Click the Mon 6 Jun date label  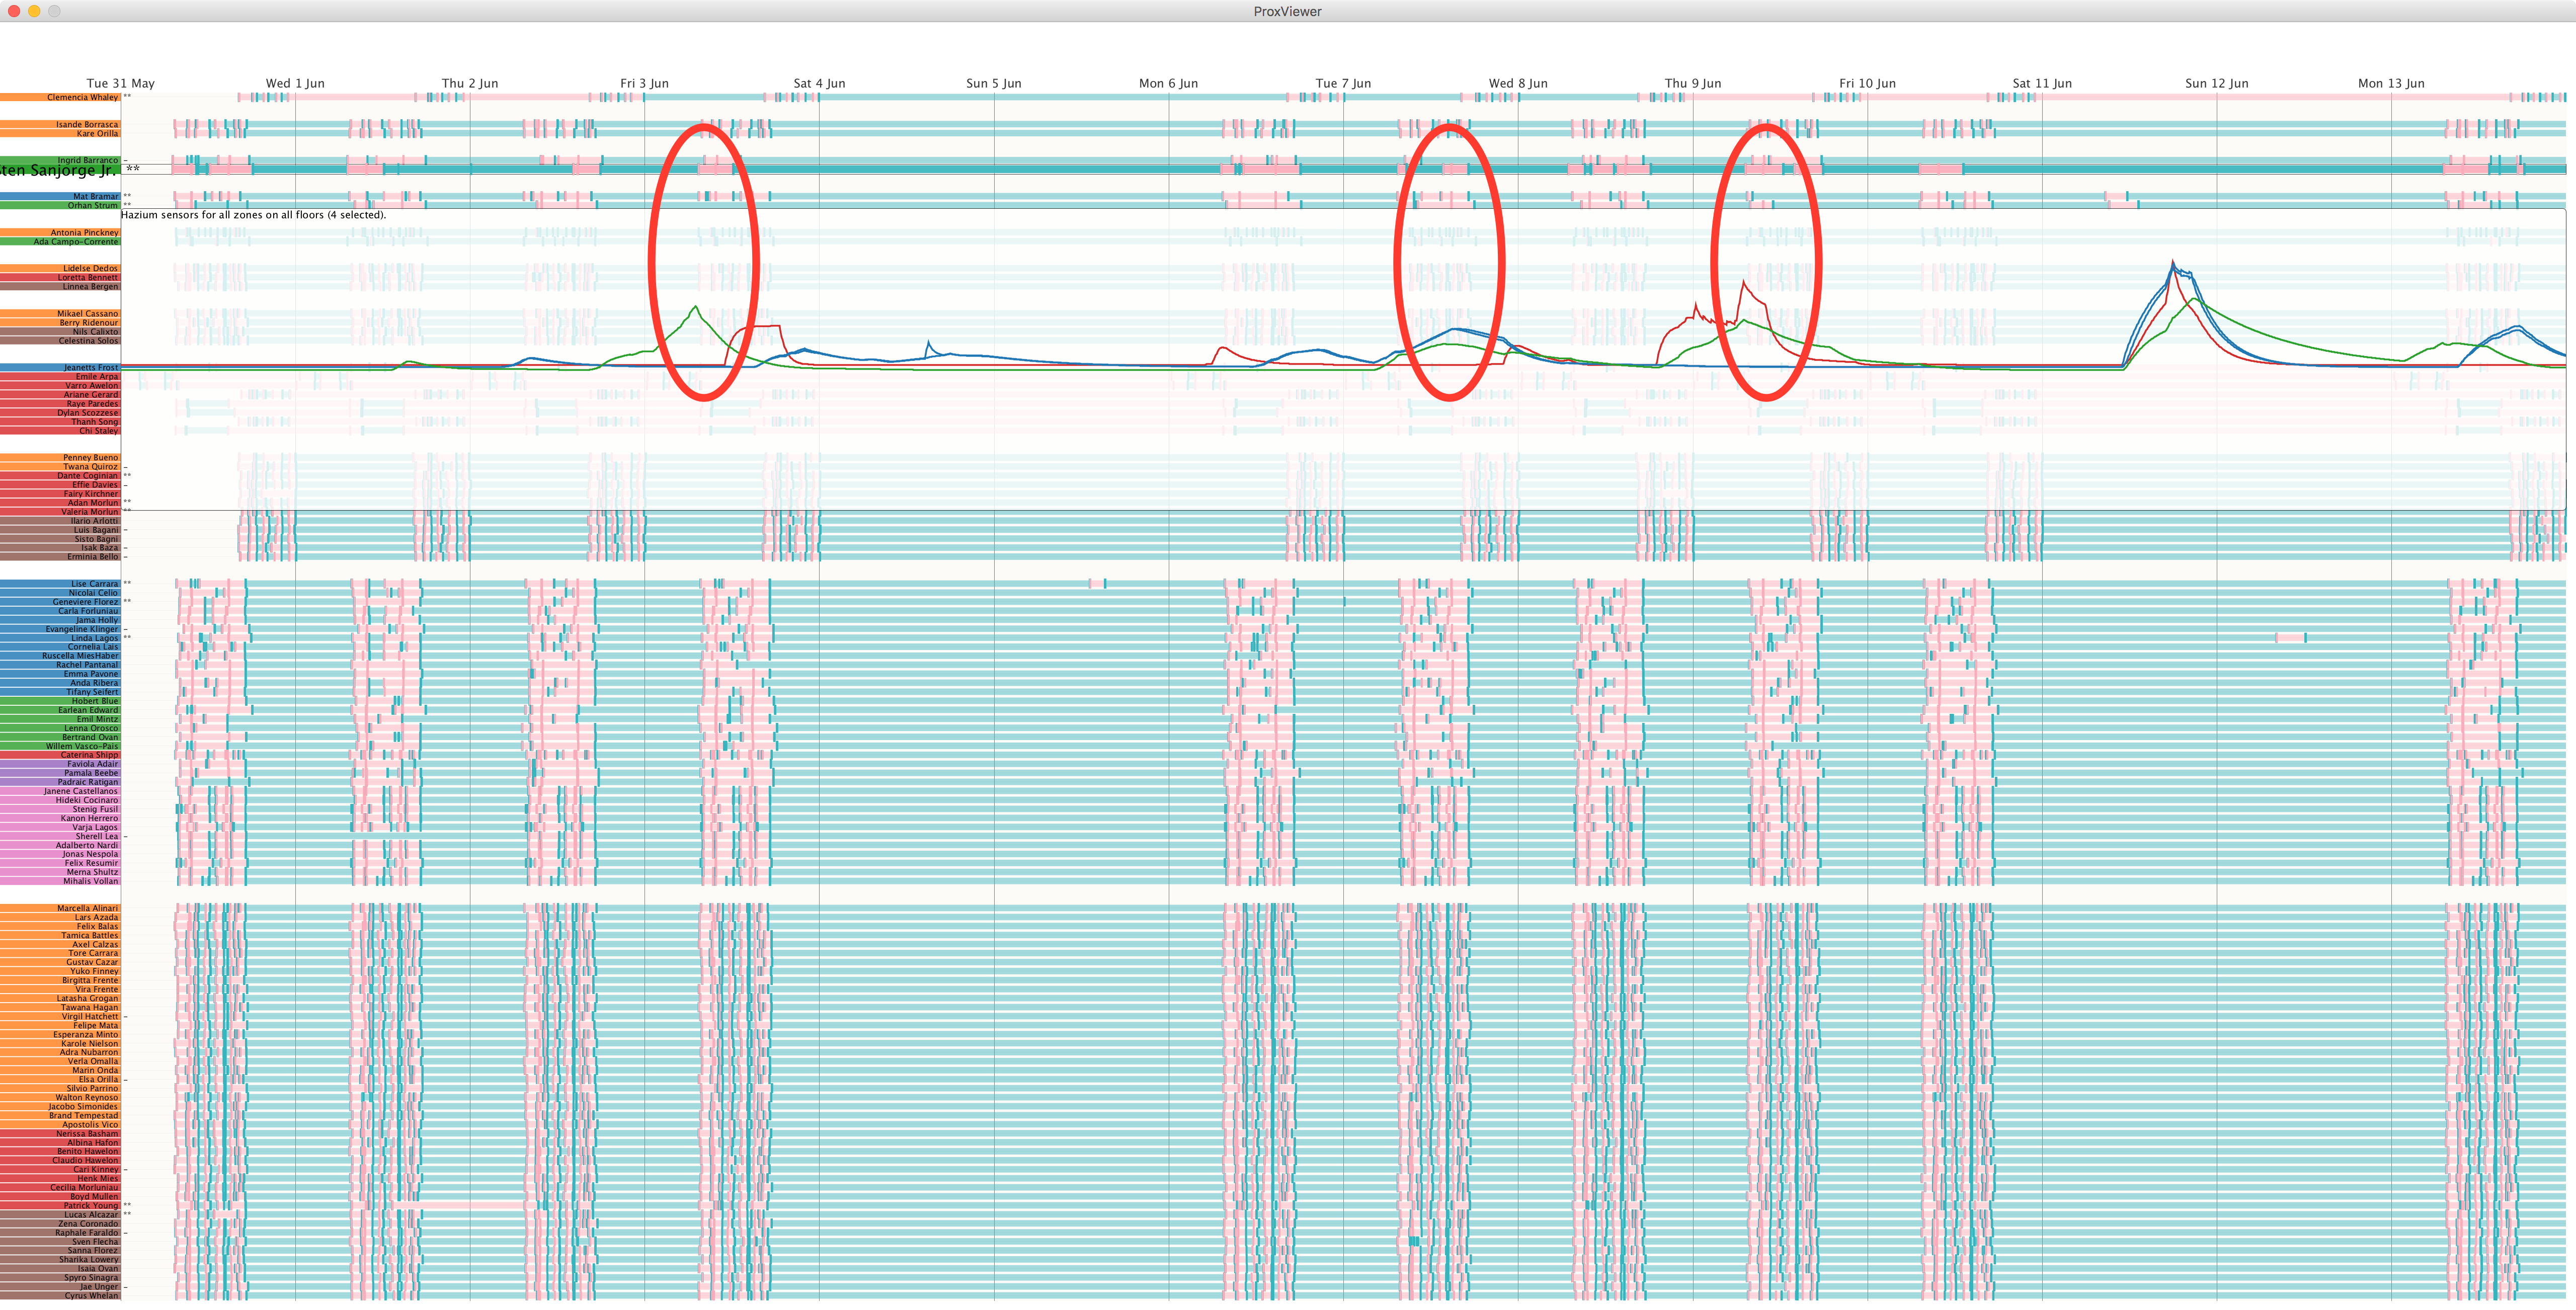tap(1168, 83)
